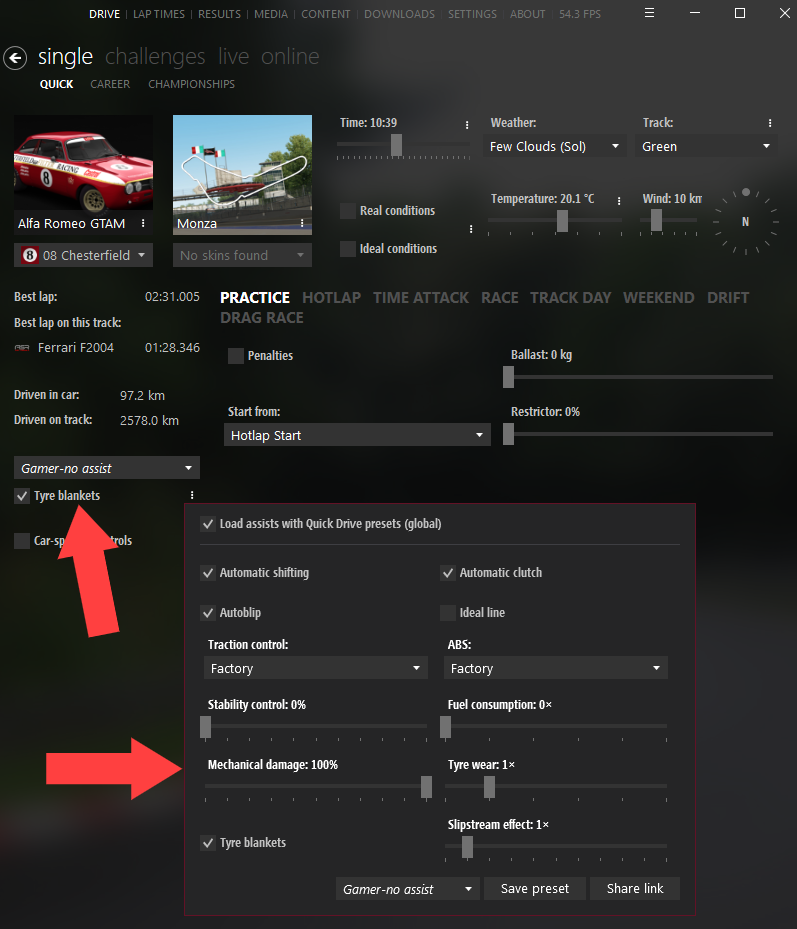Enable the Ideal line checkbox
Screen dimensions: 797x929
click(x=448, y=613)
